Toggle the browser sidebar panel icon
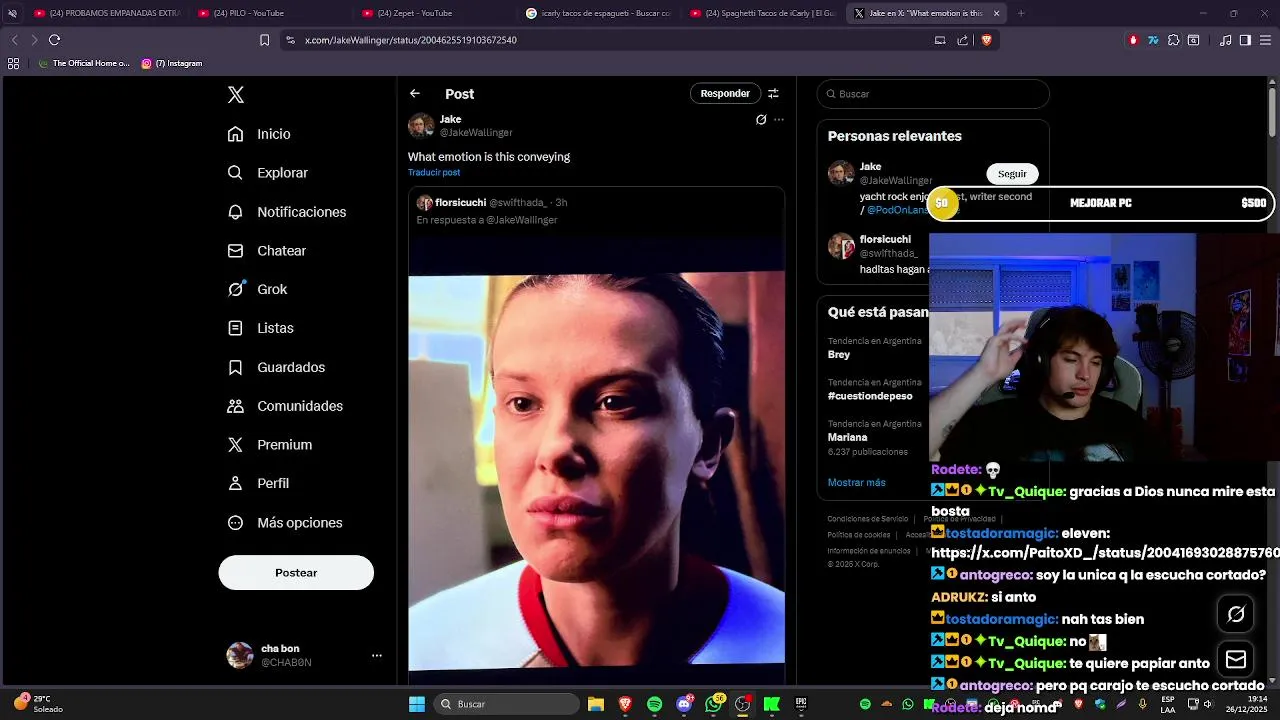The height and width of the screenshot is (720, 1280). click(1245, 40)
